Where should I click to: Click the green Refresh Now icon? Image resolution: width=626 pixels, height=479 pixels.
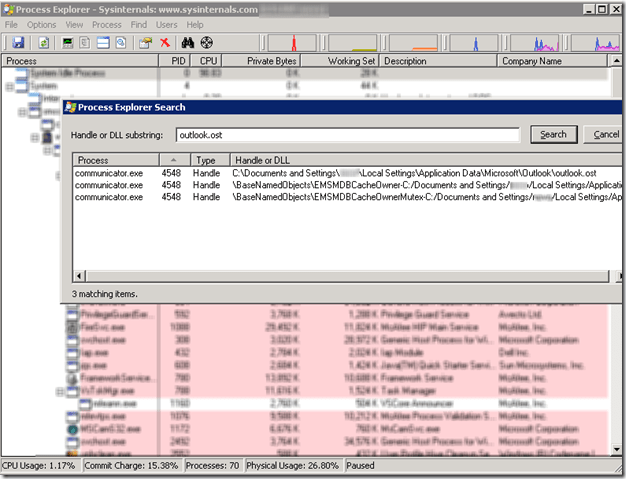tap(44, 43)
